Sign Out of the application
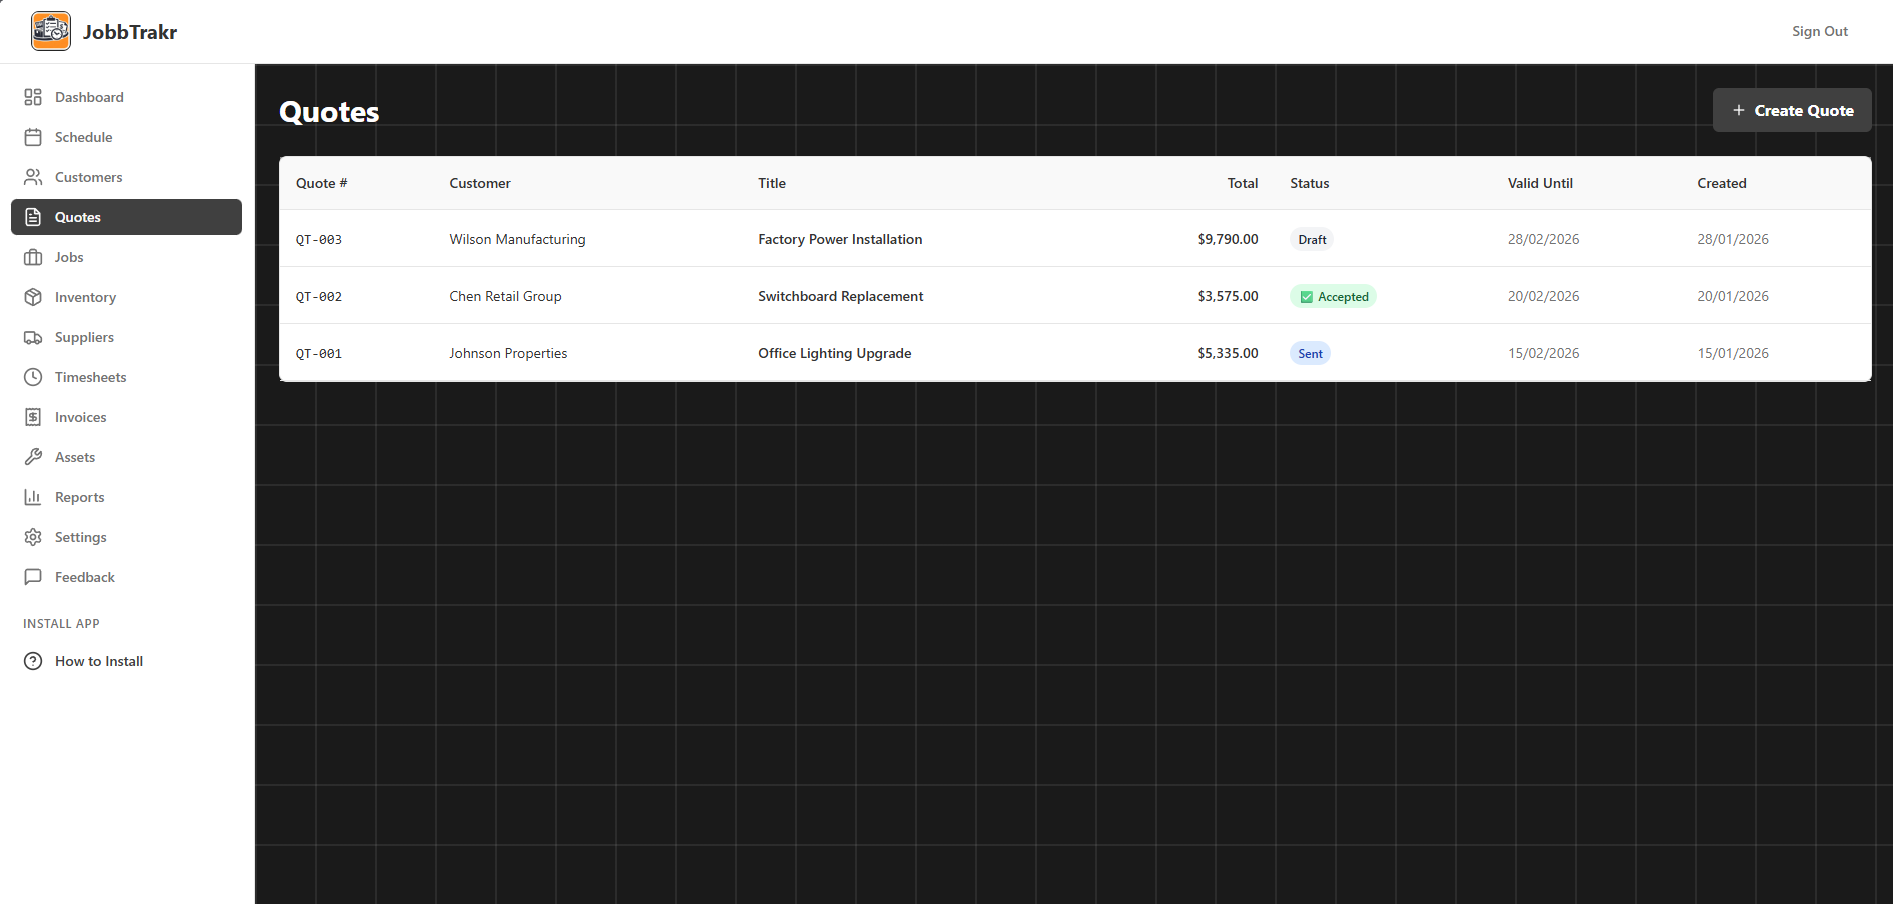This screenshot has width=1893, height=904. click(1819, 31)
